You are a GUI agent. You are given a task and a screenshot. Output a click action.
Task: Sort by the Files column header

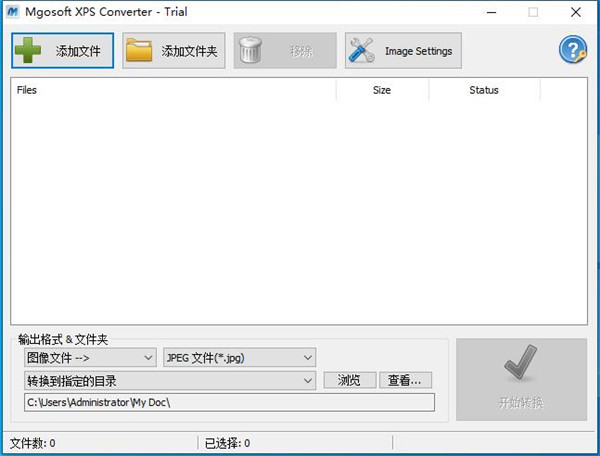(x=173, y=90)
